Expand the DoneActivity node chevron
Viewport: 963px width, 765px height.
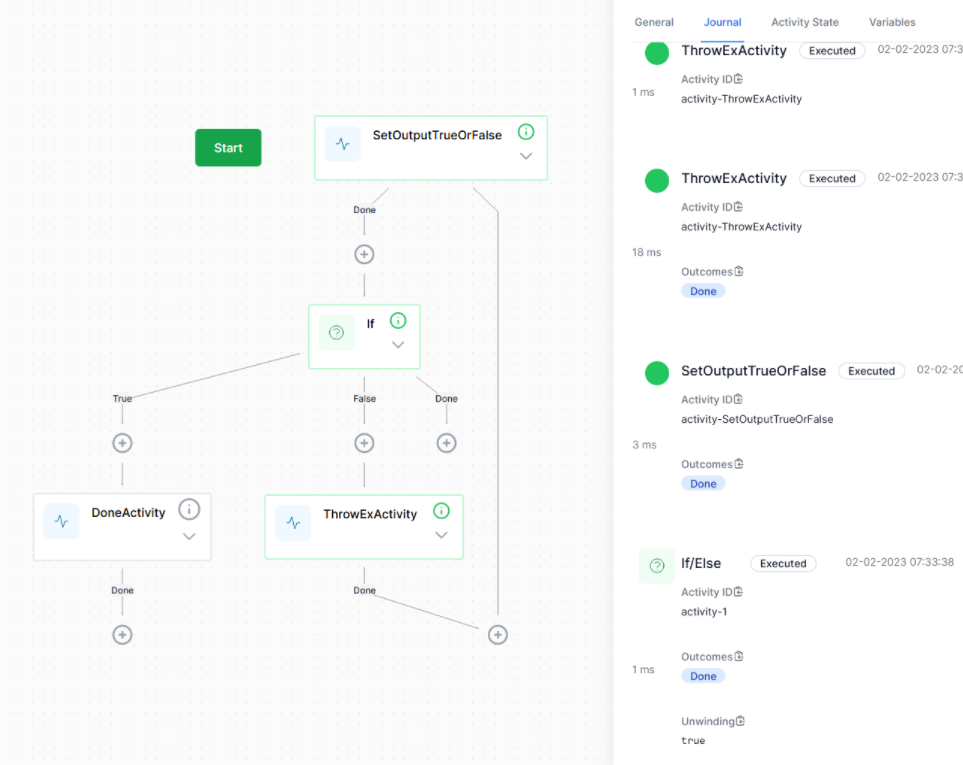tap(189, 536)
